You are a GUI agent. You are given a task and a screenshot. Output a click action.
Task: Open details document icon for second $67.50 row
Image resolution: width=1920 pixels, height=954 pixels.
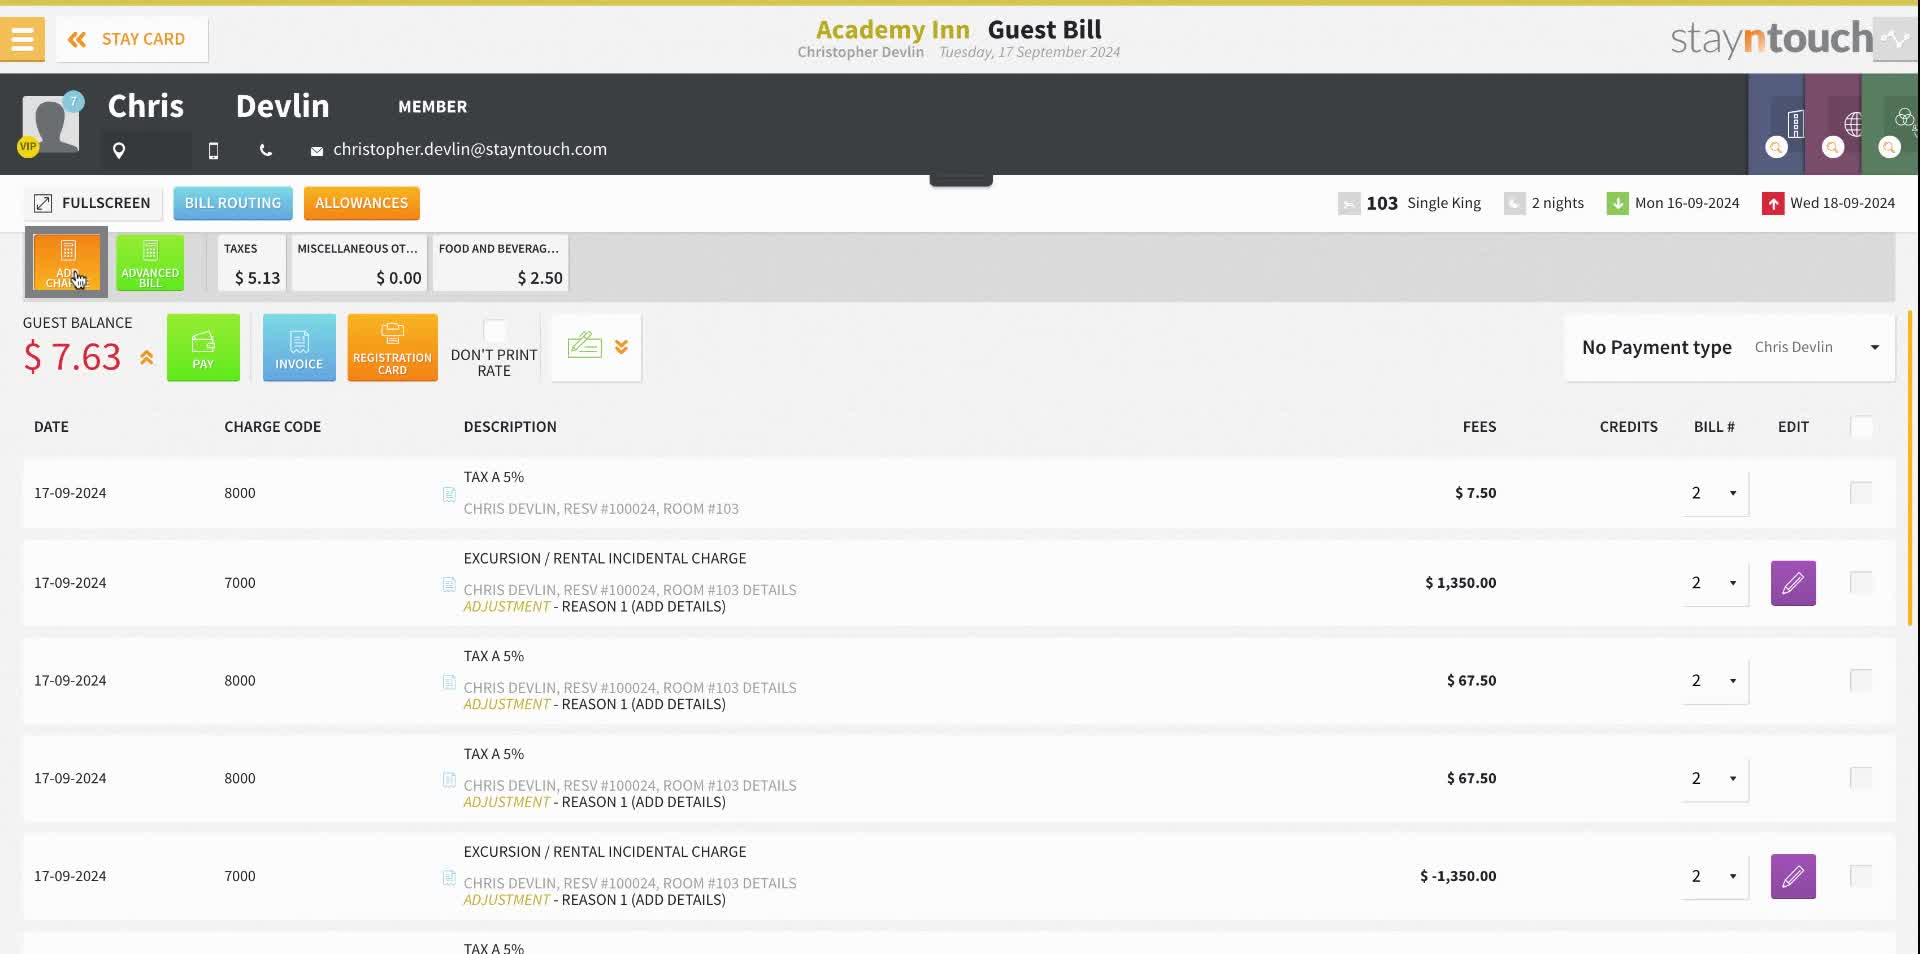[449, 779]
